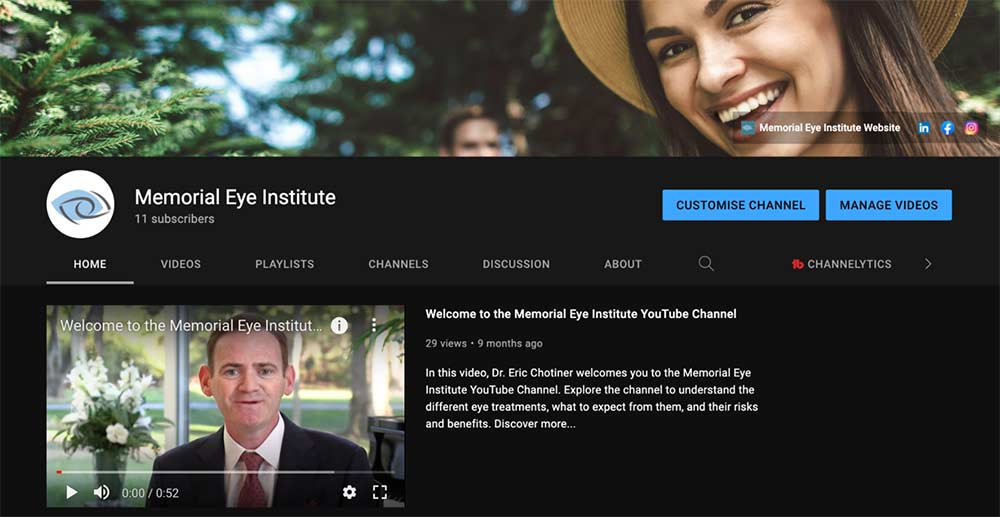Open the Facebook icon in channel banner
1000x517 pixels.
(948, 128)
